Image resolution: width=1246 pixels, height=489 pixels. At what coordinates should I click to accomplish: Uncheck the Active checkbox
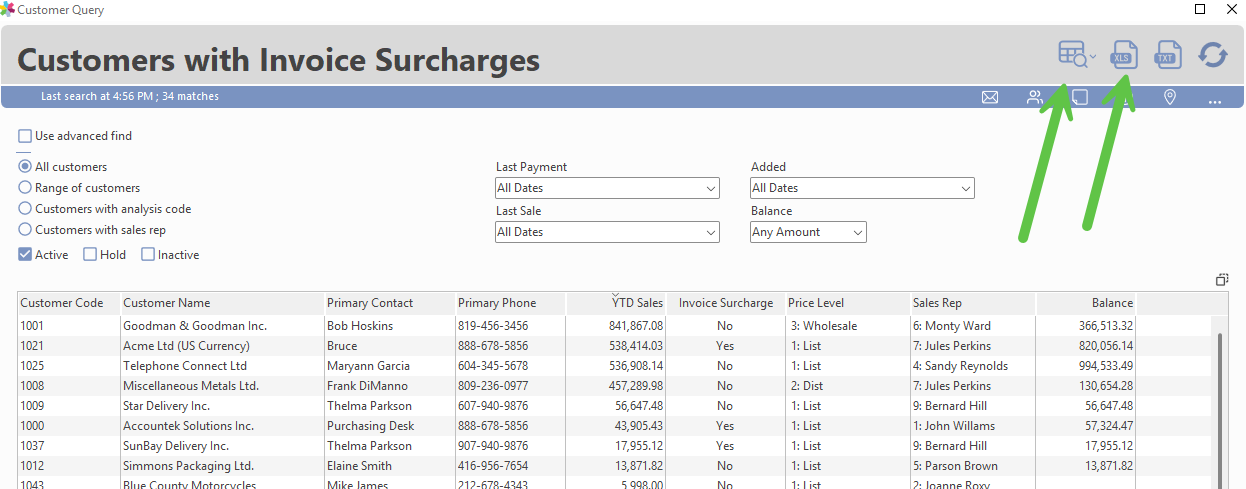click(x=25, y=255)
